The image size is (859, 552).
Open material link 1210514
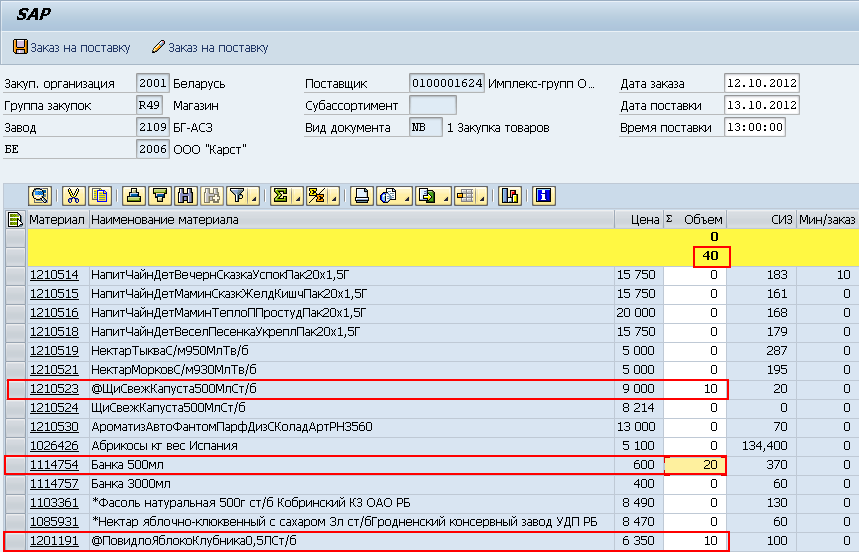click(54, 275)
